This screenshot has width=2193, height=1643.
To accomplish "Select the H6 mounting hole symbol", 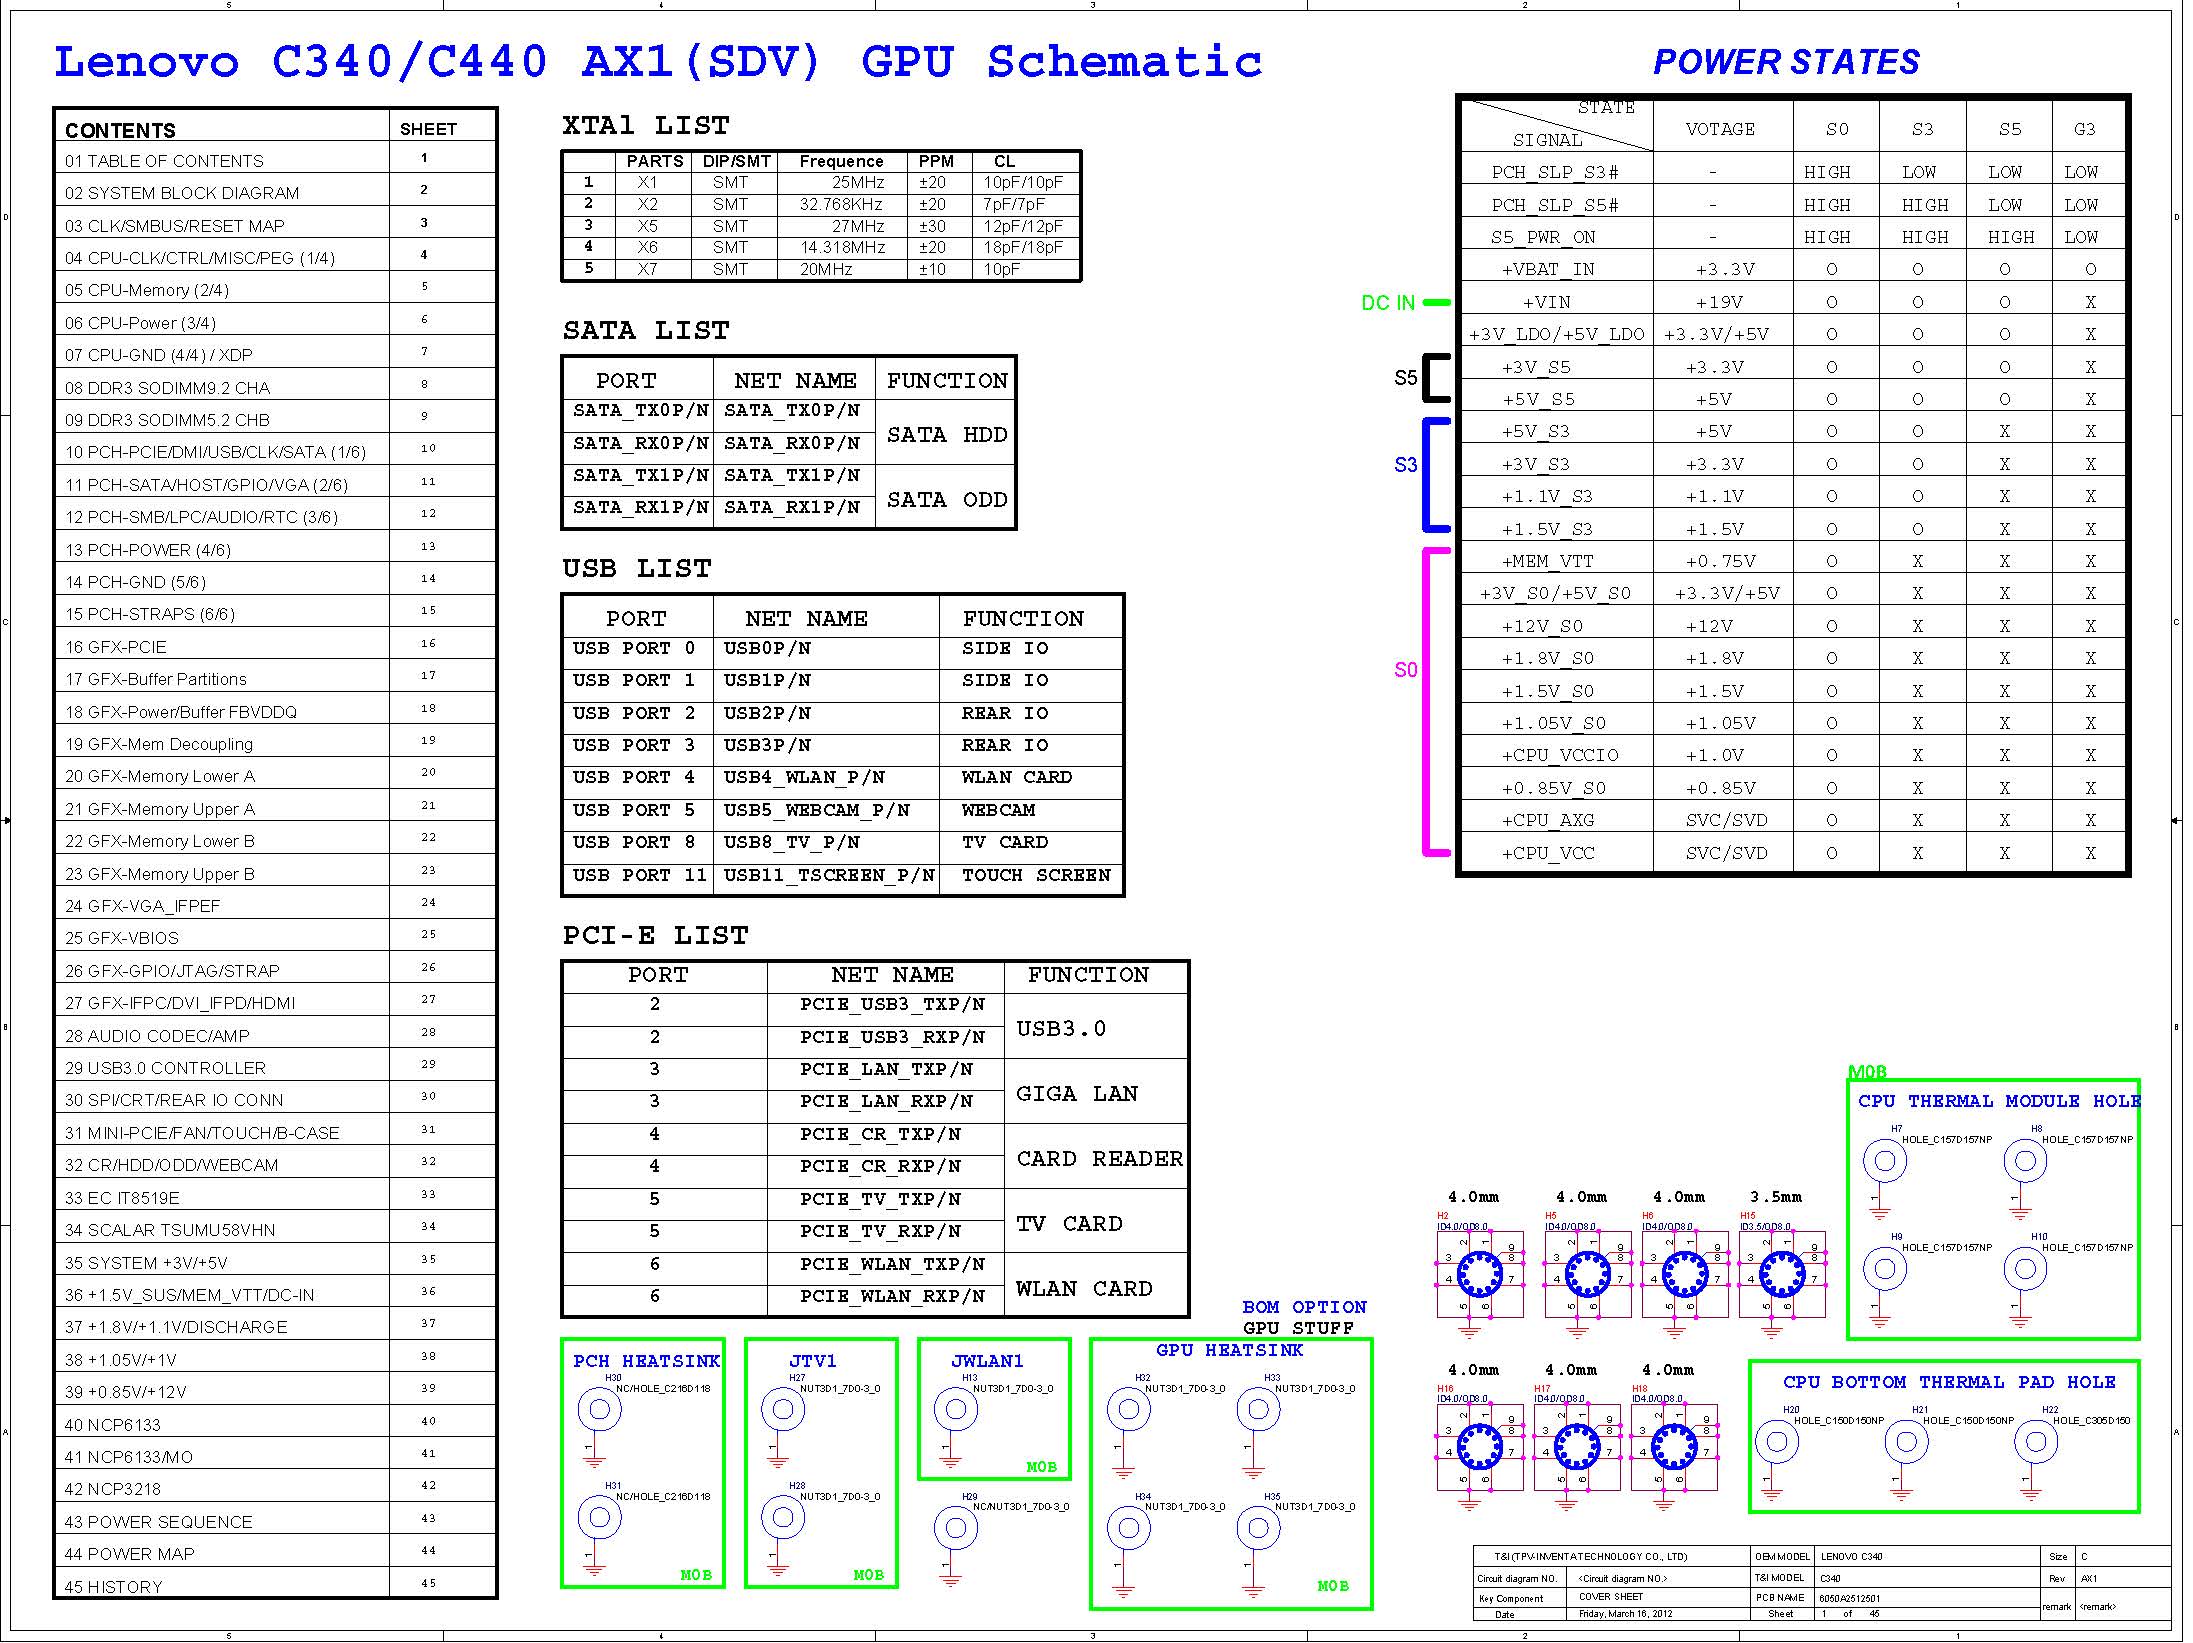I will click(1685, 1275).
